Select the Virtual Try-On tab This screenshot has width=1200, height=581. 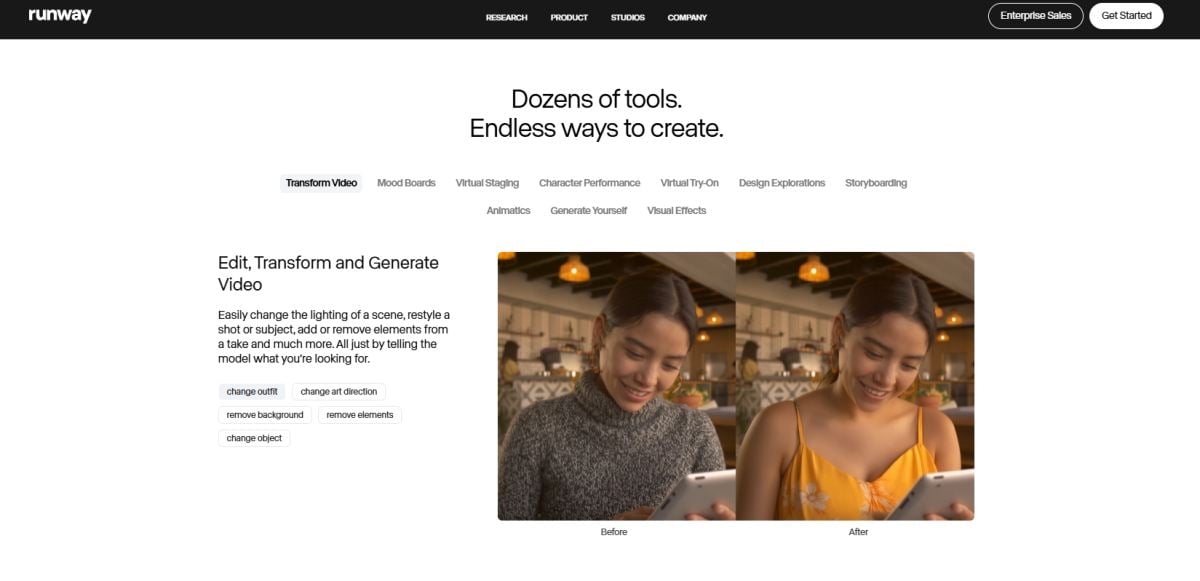pyautogui.click(x=689, y=183)
